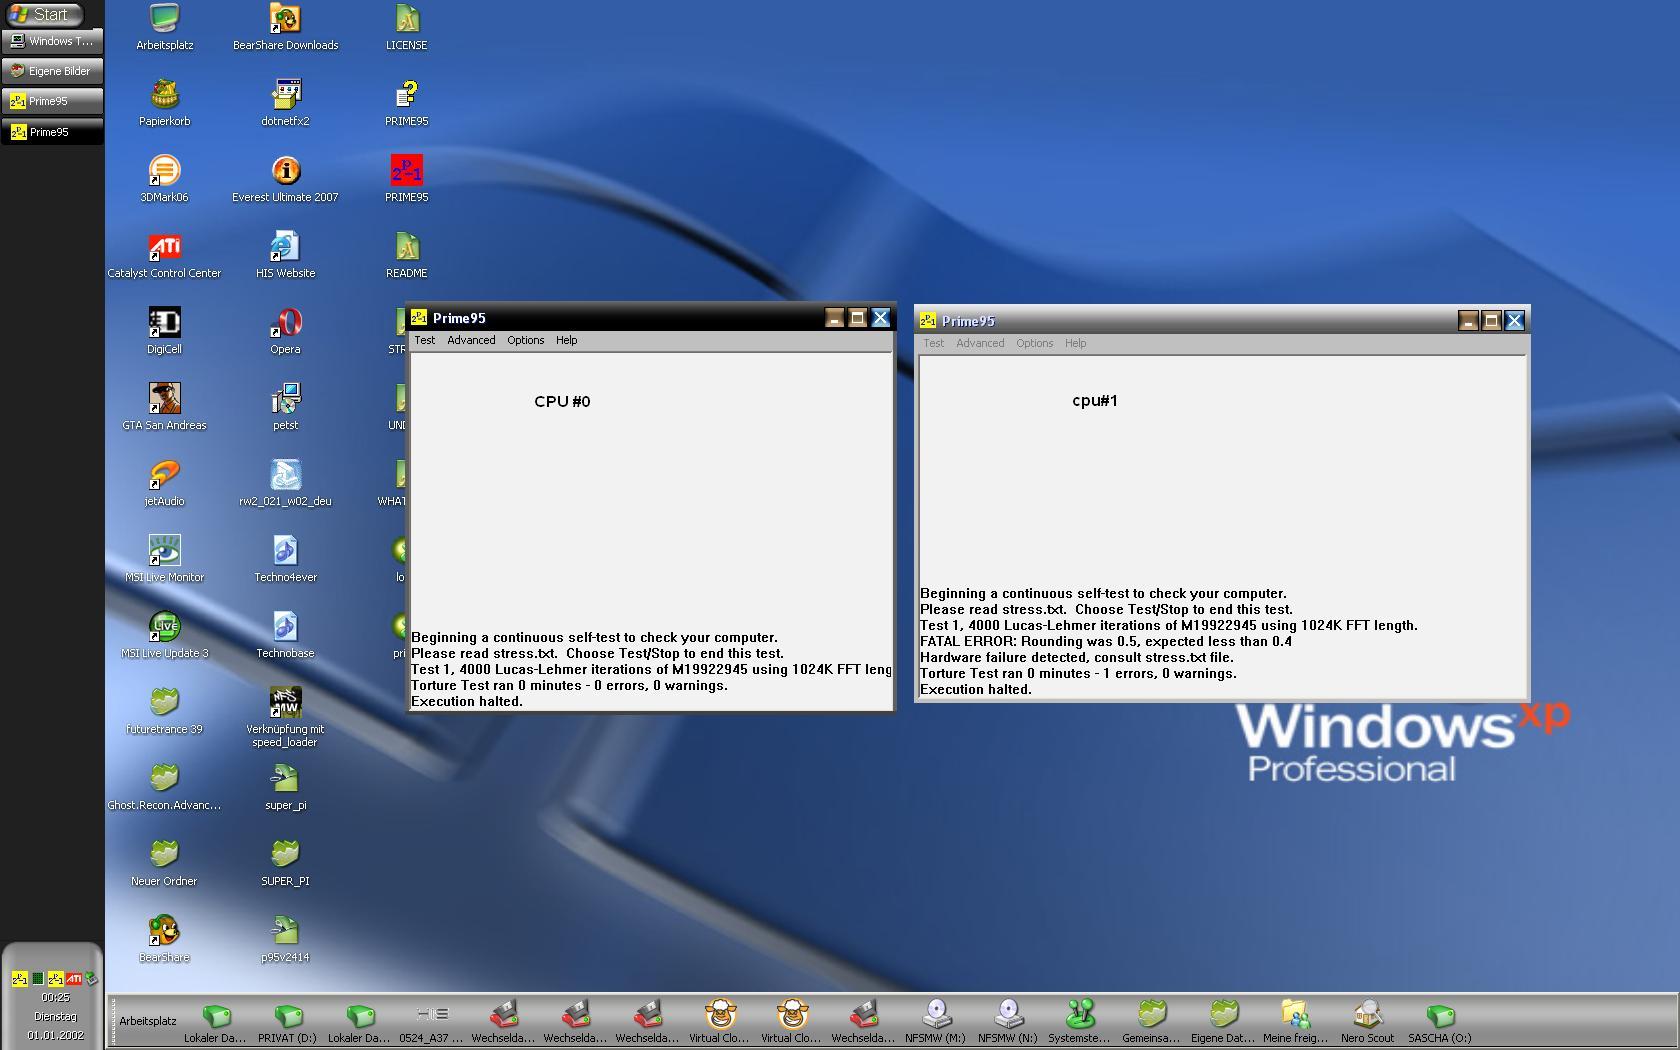
Task: Open the Eigene Dat... folder in toolbar
Action: coord(1223,1023)
